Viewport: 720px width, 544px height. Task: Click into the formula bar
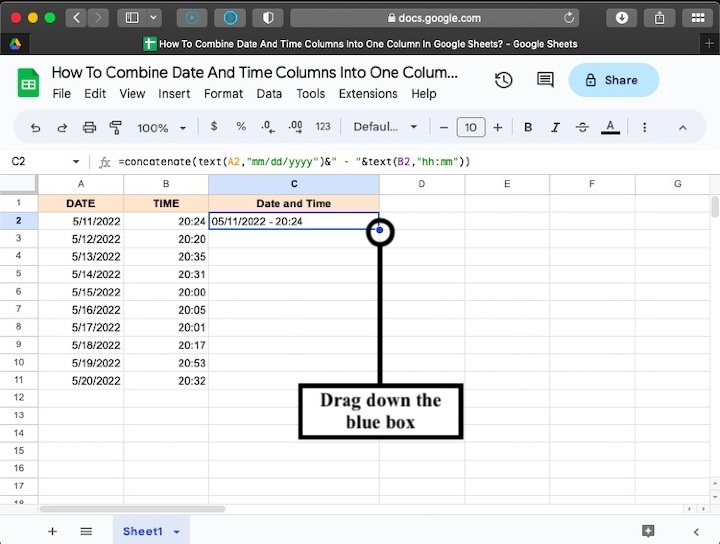(413, 162)
